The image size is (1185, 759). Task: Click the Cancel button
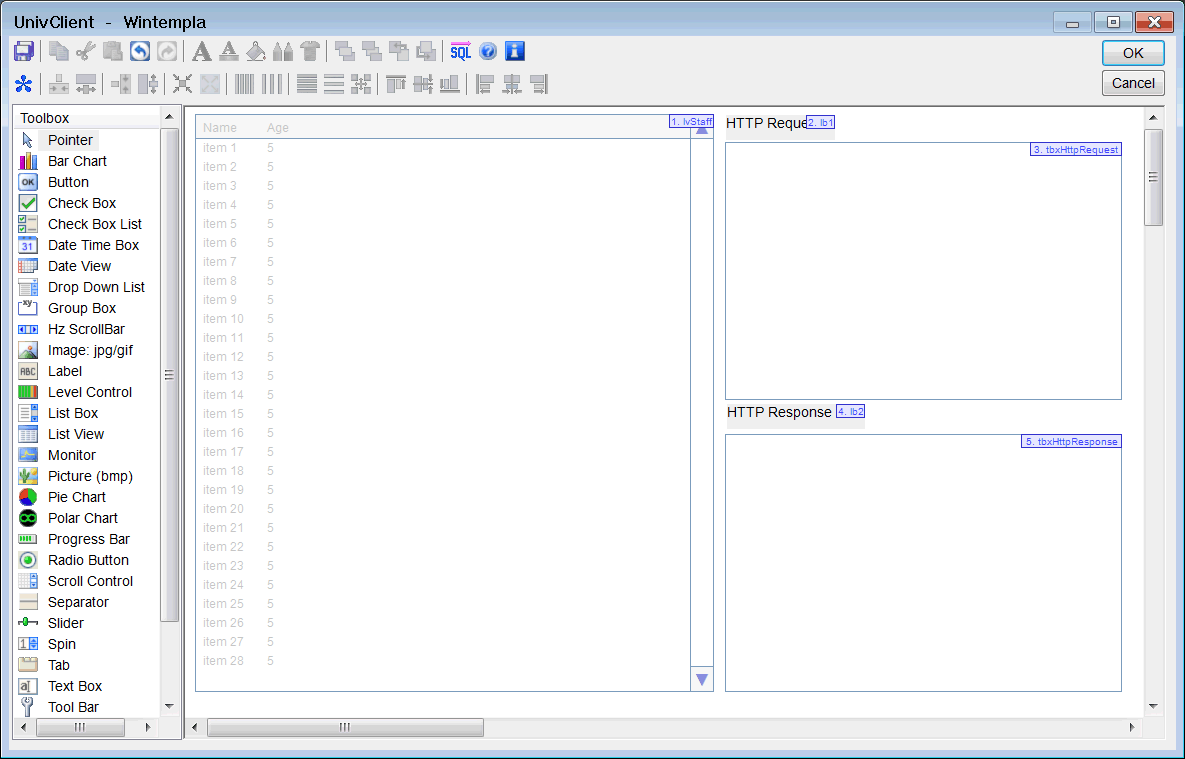(1133, 83)
